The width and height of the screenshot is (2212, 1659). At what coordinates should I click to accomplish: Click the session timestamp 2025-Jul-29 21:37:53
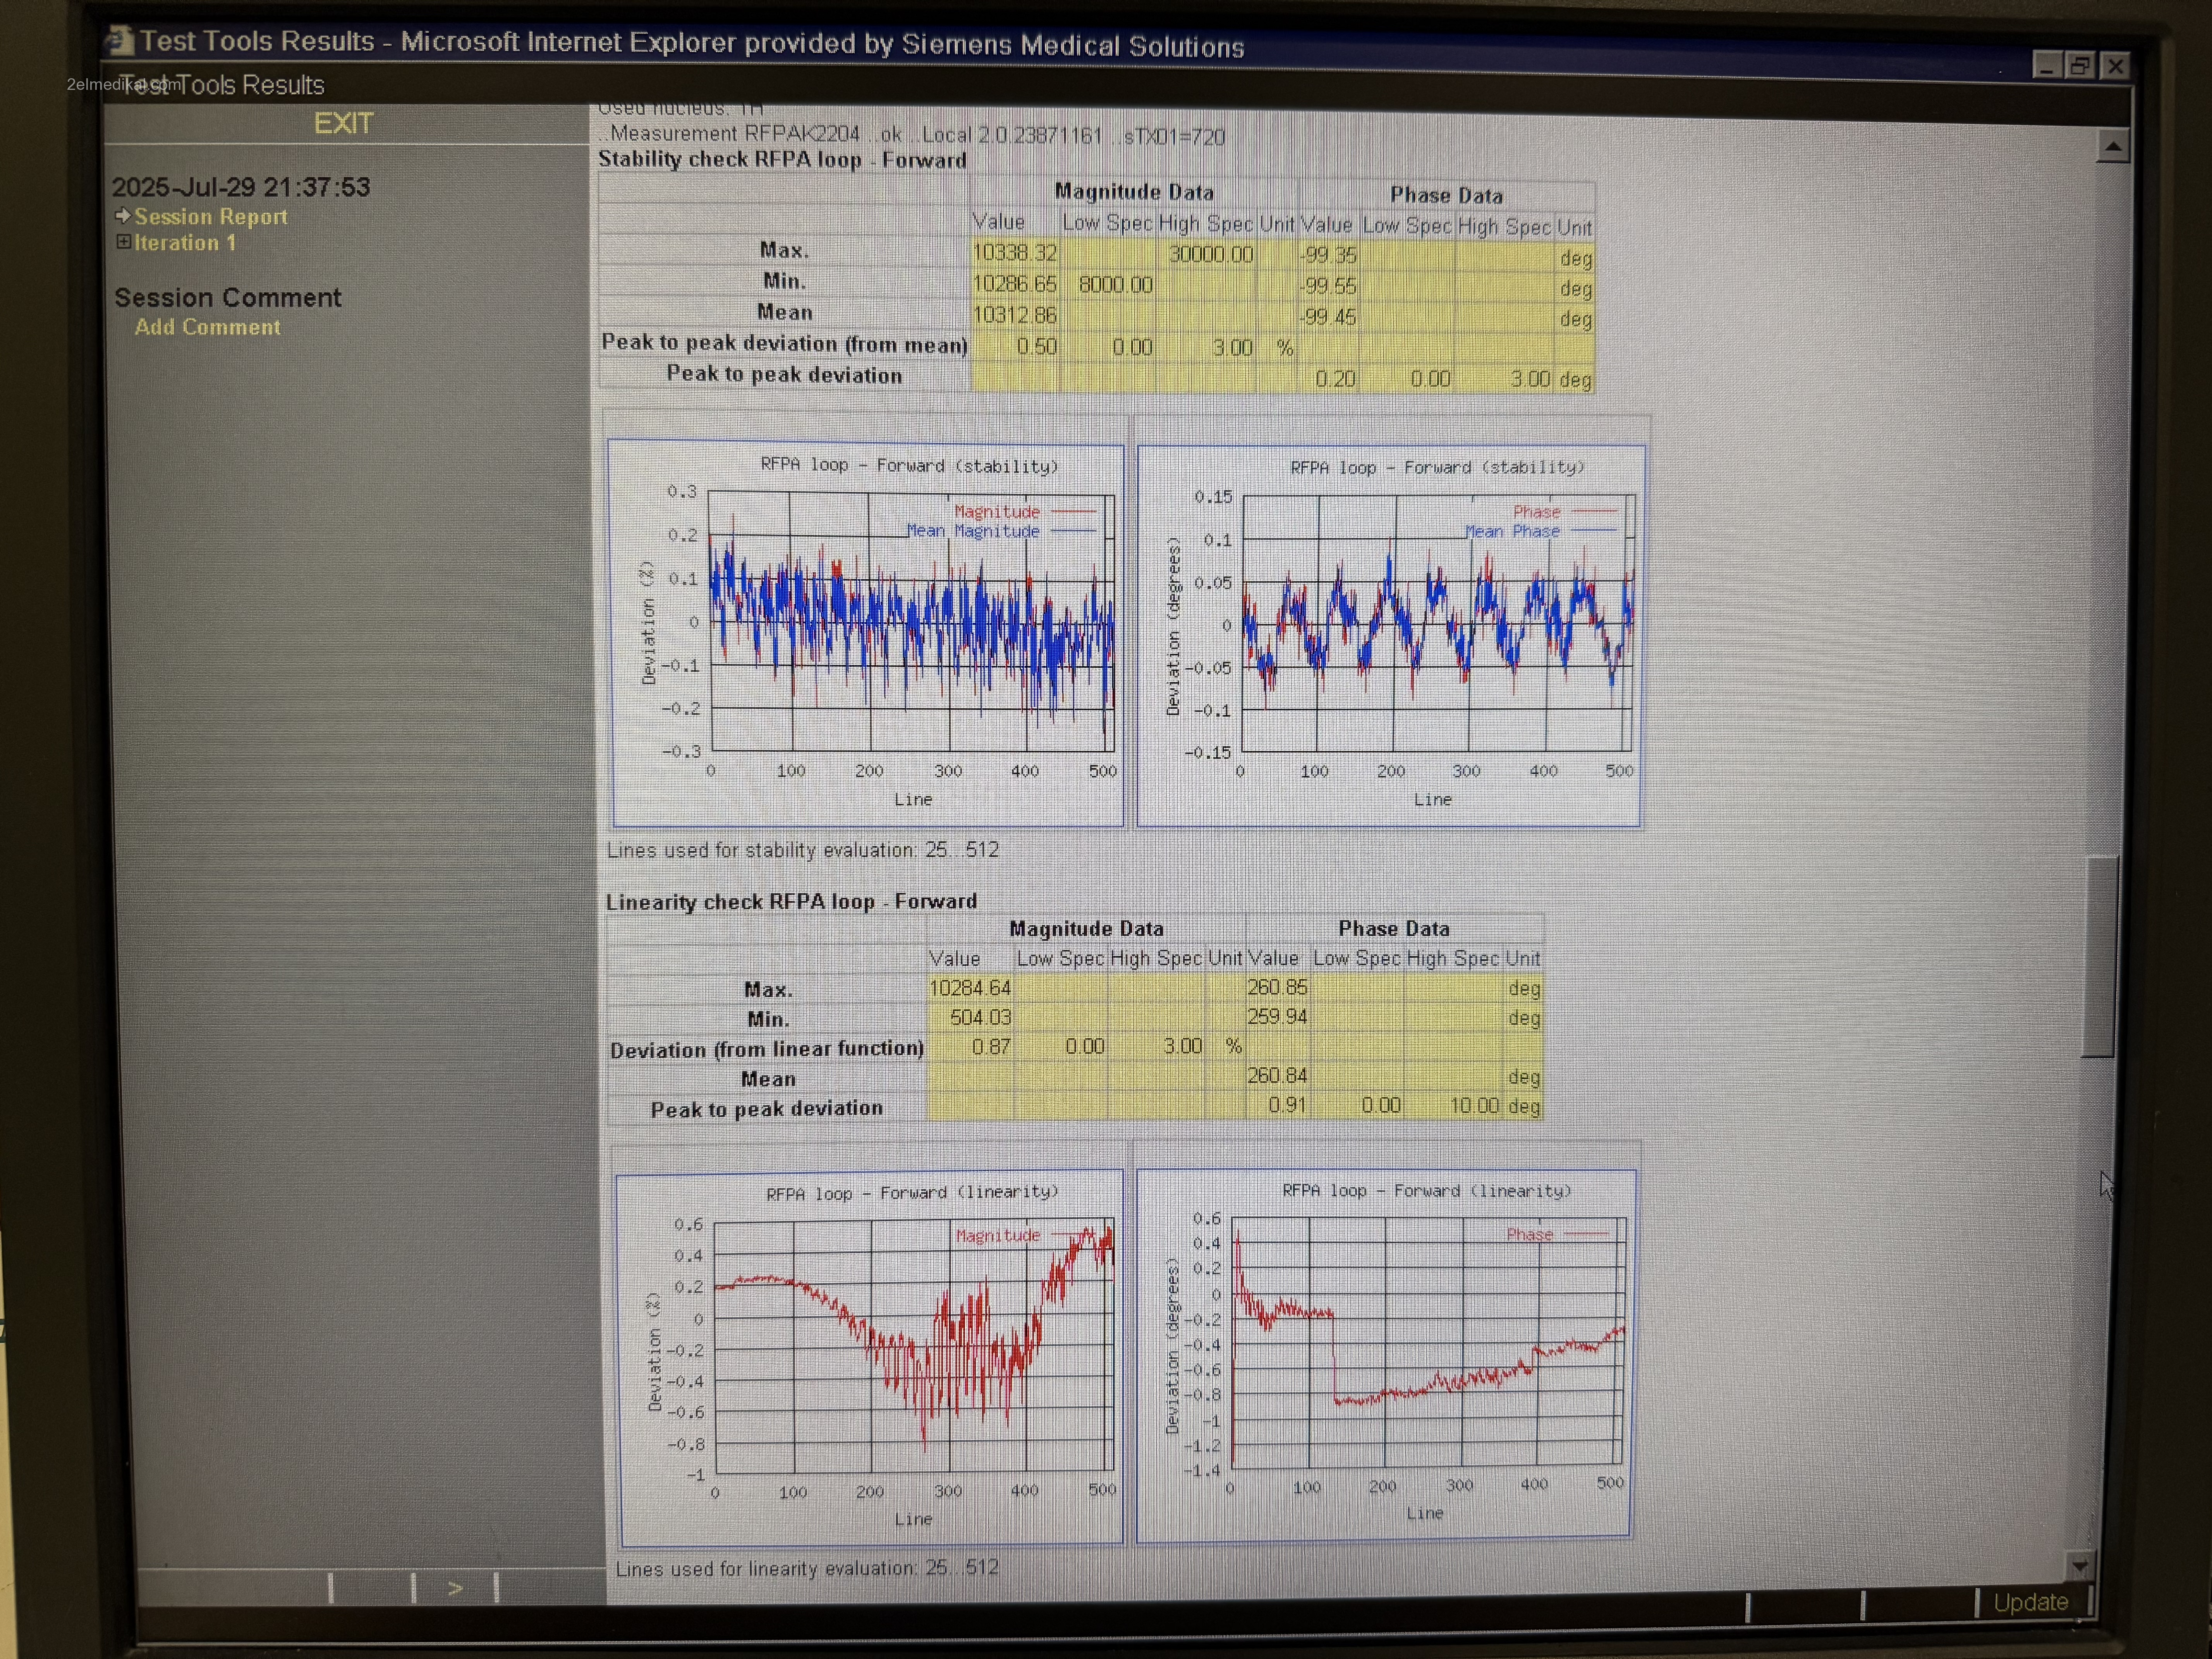[x=240, y=187]
